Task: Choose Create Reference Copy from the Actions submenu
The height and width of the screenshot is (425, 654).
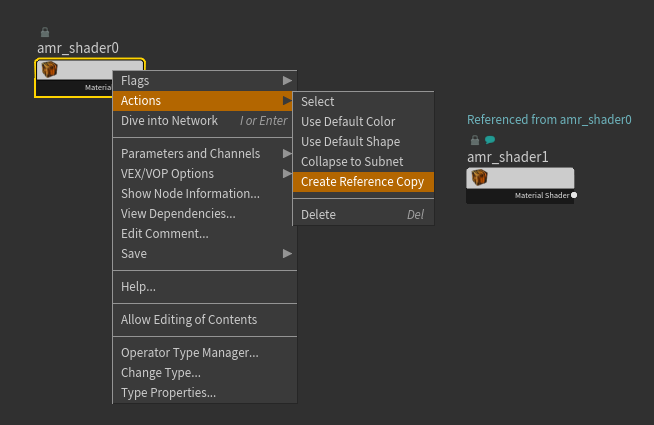Action: (x=362, y=182)
